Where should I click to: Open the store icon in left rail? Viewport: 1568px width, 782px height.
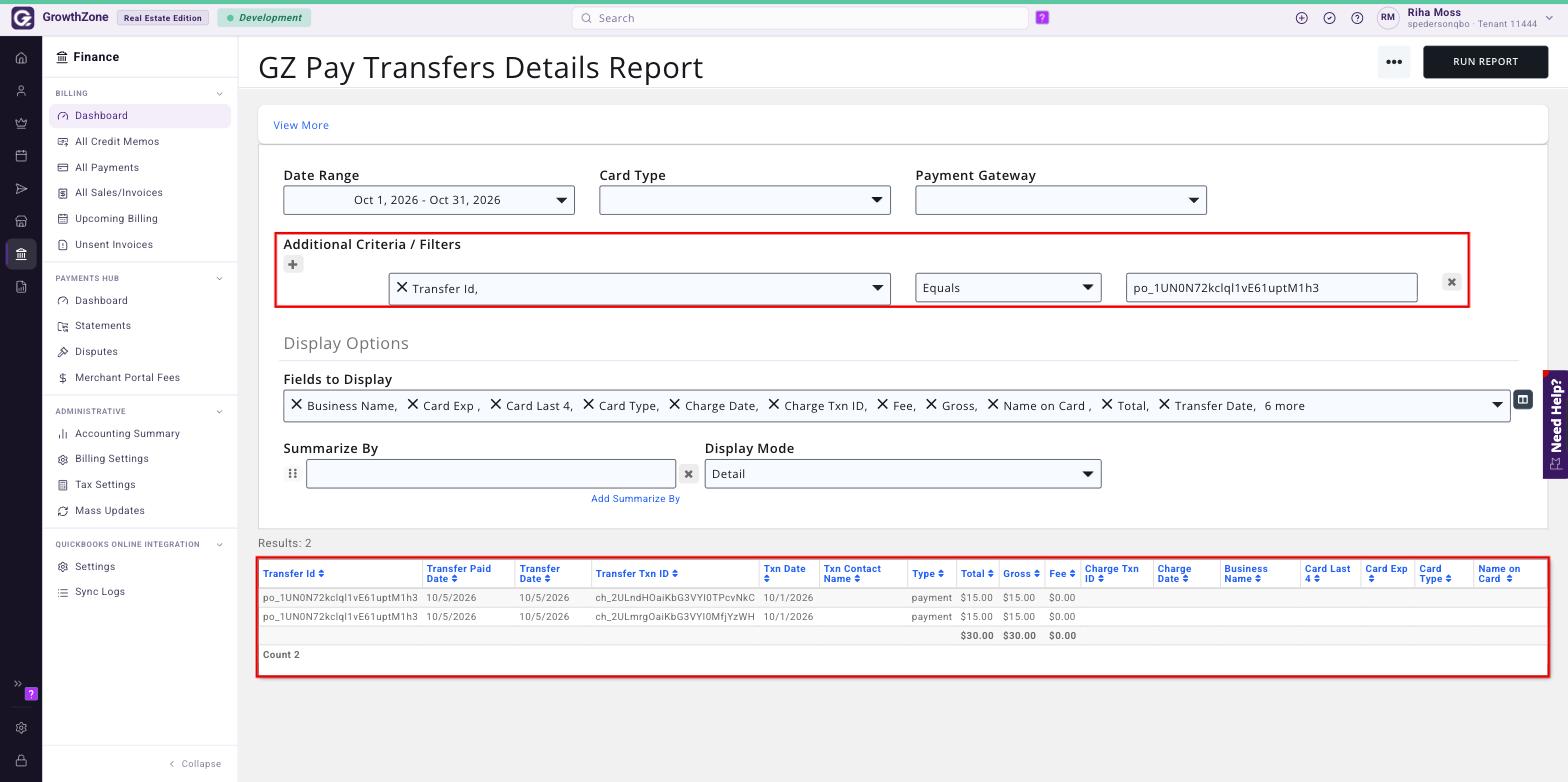[x=21, y=221]
